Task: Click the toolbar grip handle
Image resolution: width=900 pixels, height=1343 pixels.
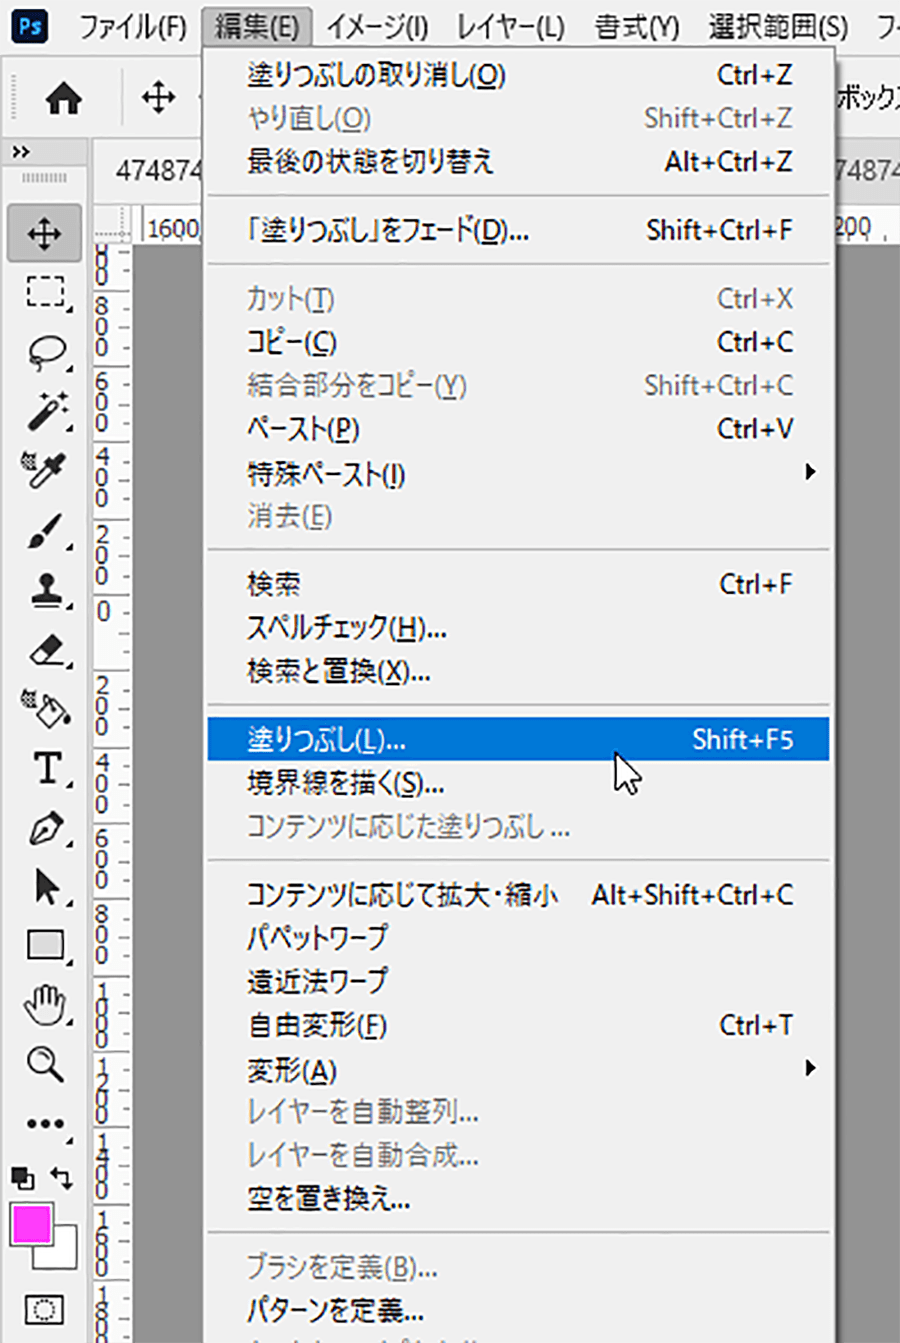Action: 44,178
